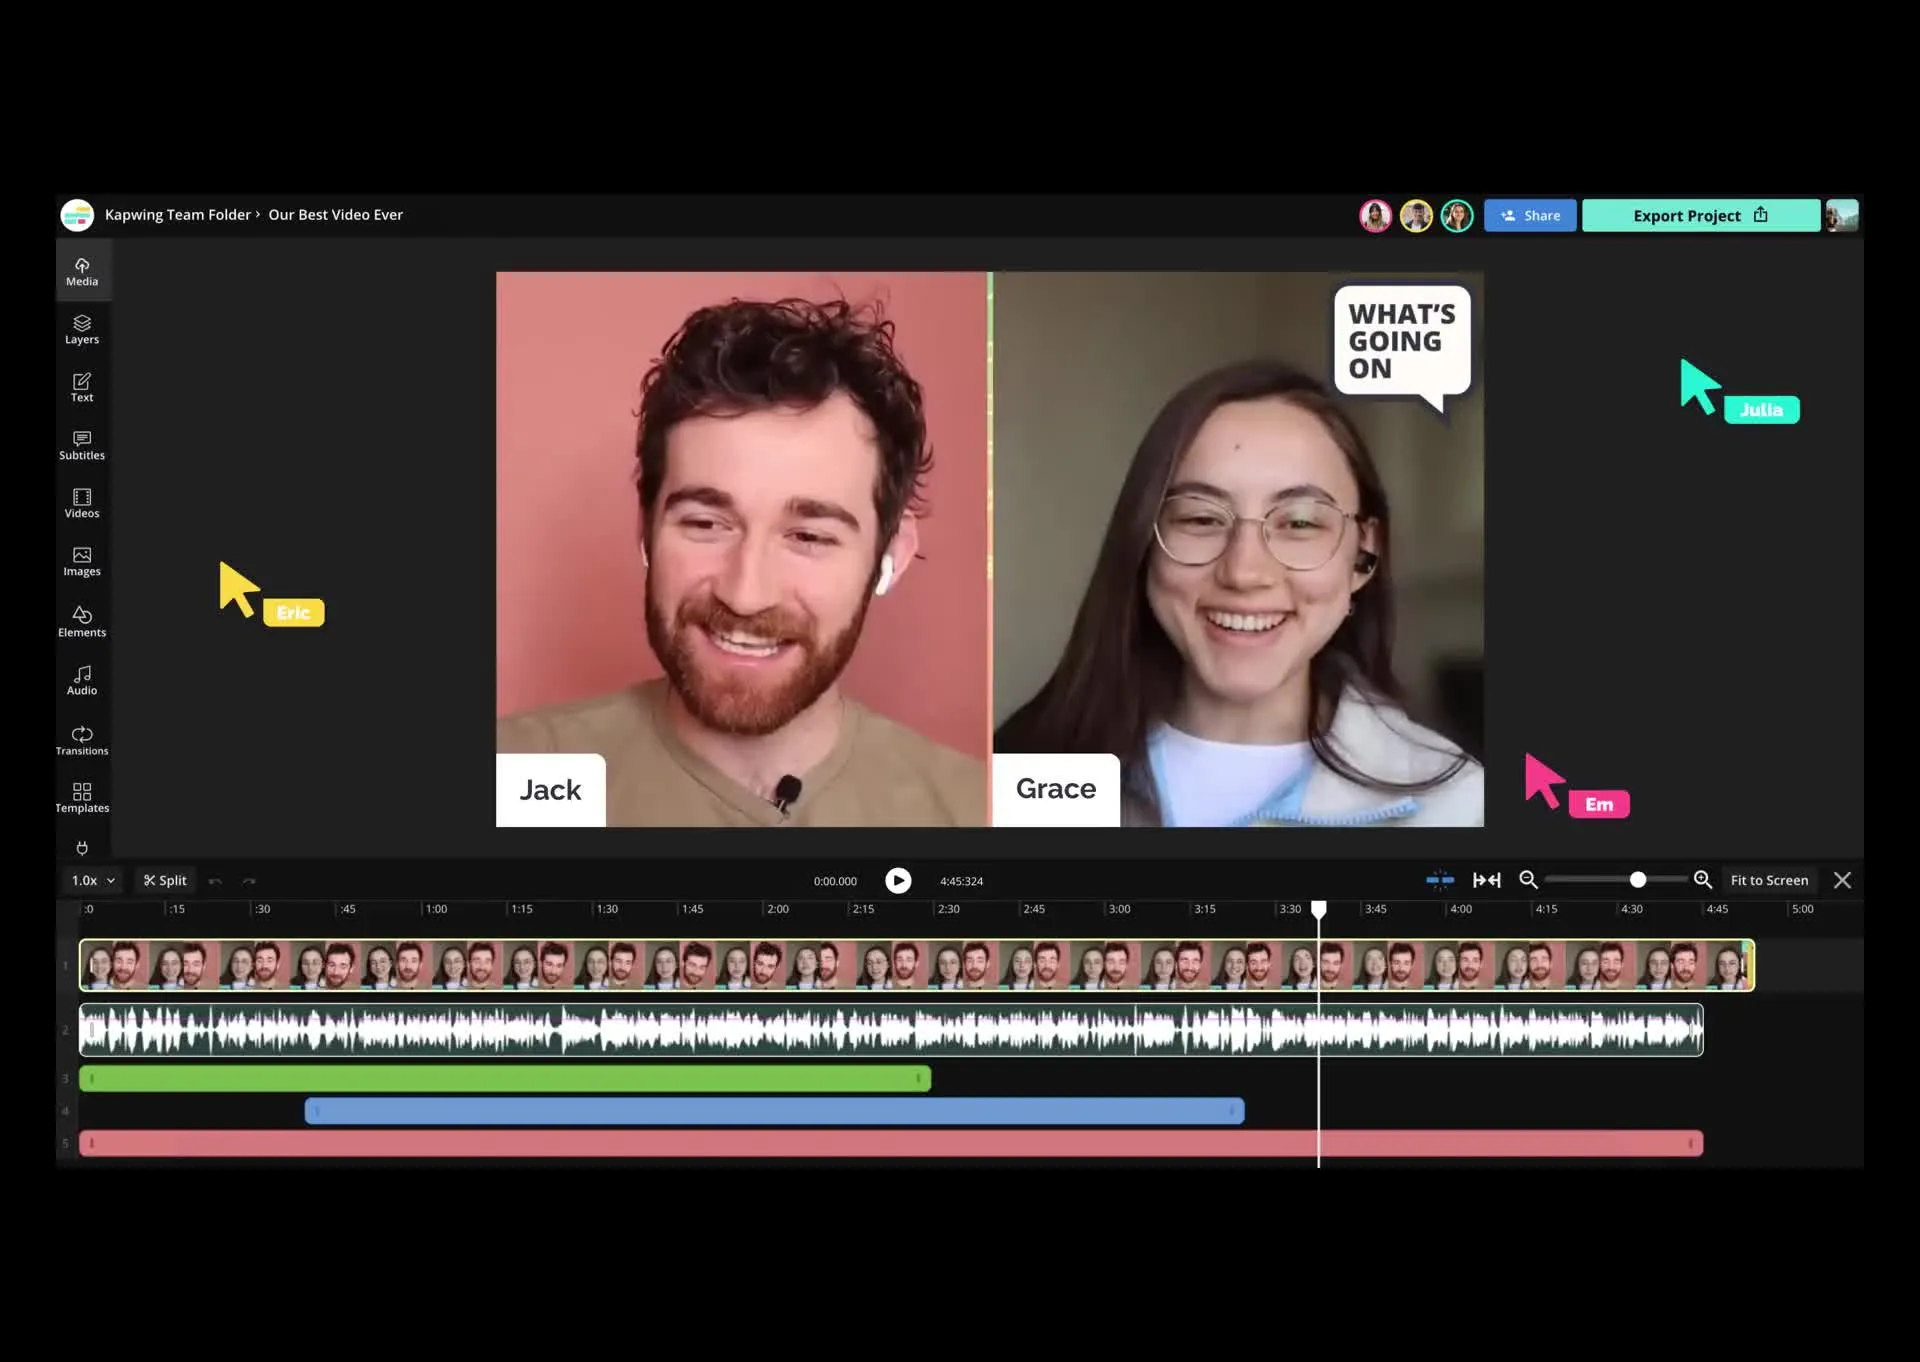The image size is (1920, 1362).
Task: Click the Split button
Action: coord(165,880)
